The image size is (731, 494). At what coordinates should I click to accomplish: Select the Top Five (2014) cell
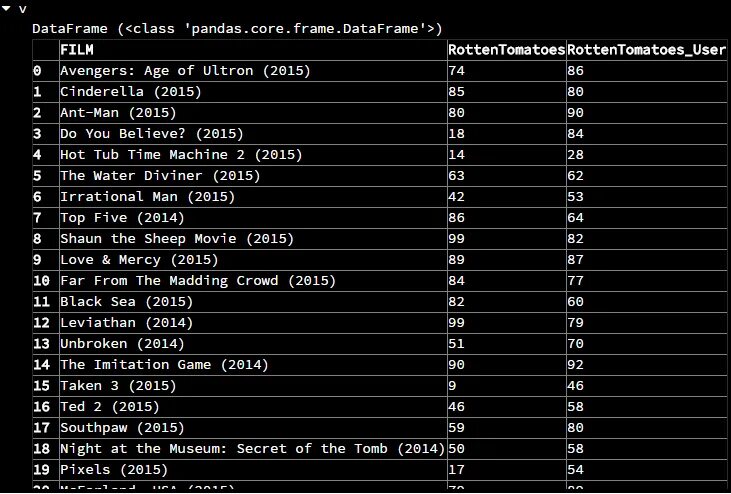point(253,218)
